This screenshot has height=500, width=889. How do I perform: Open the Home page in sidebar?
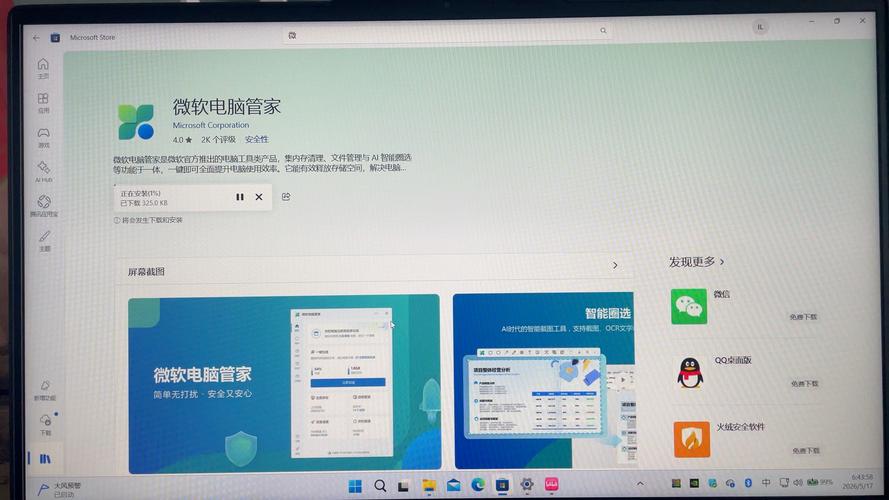click(x=43, y=68)
